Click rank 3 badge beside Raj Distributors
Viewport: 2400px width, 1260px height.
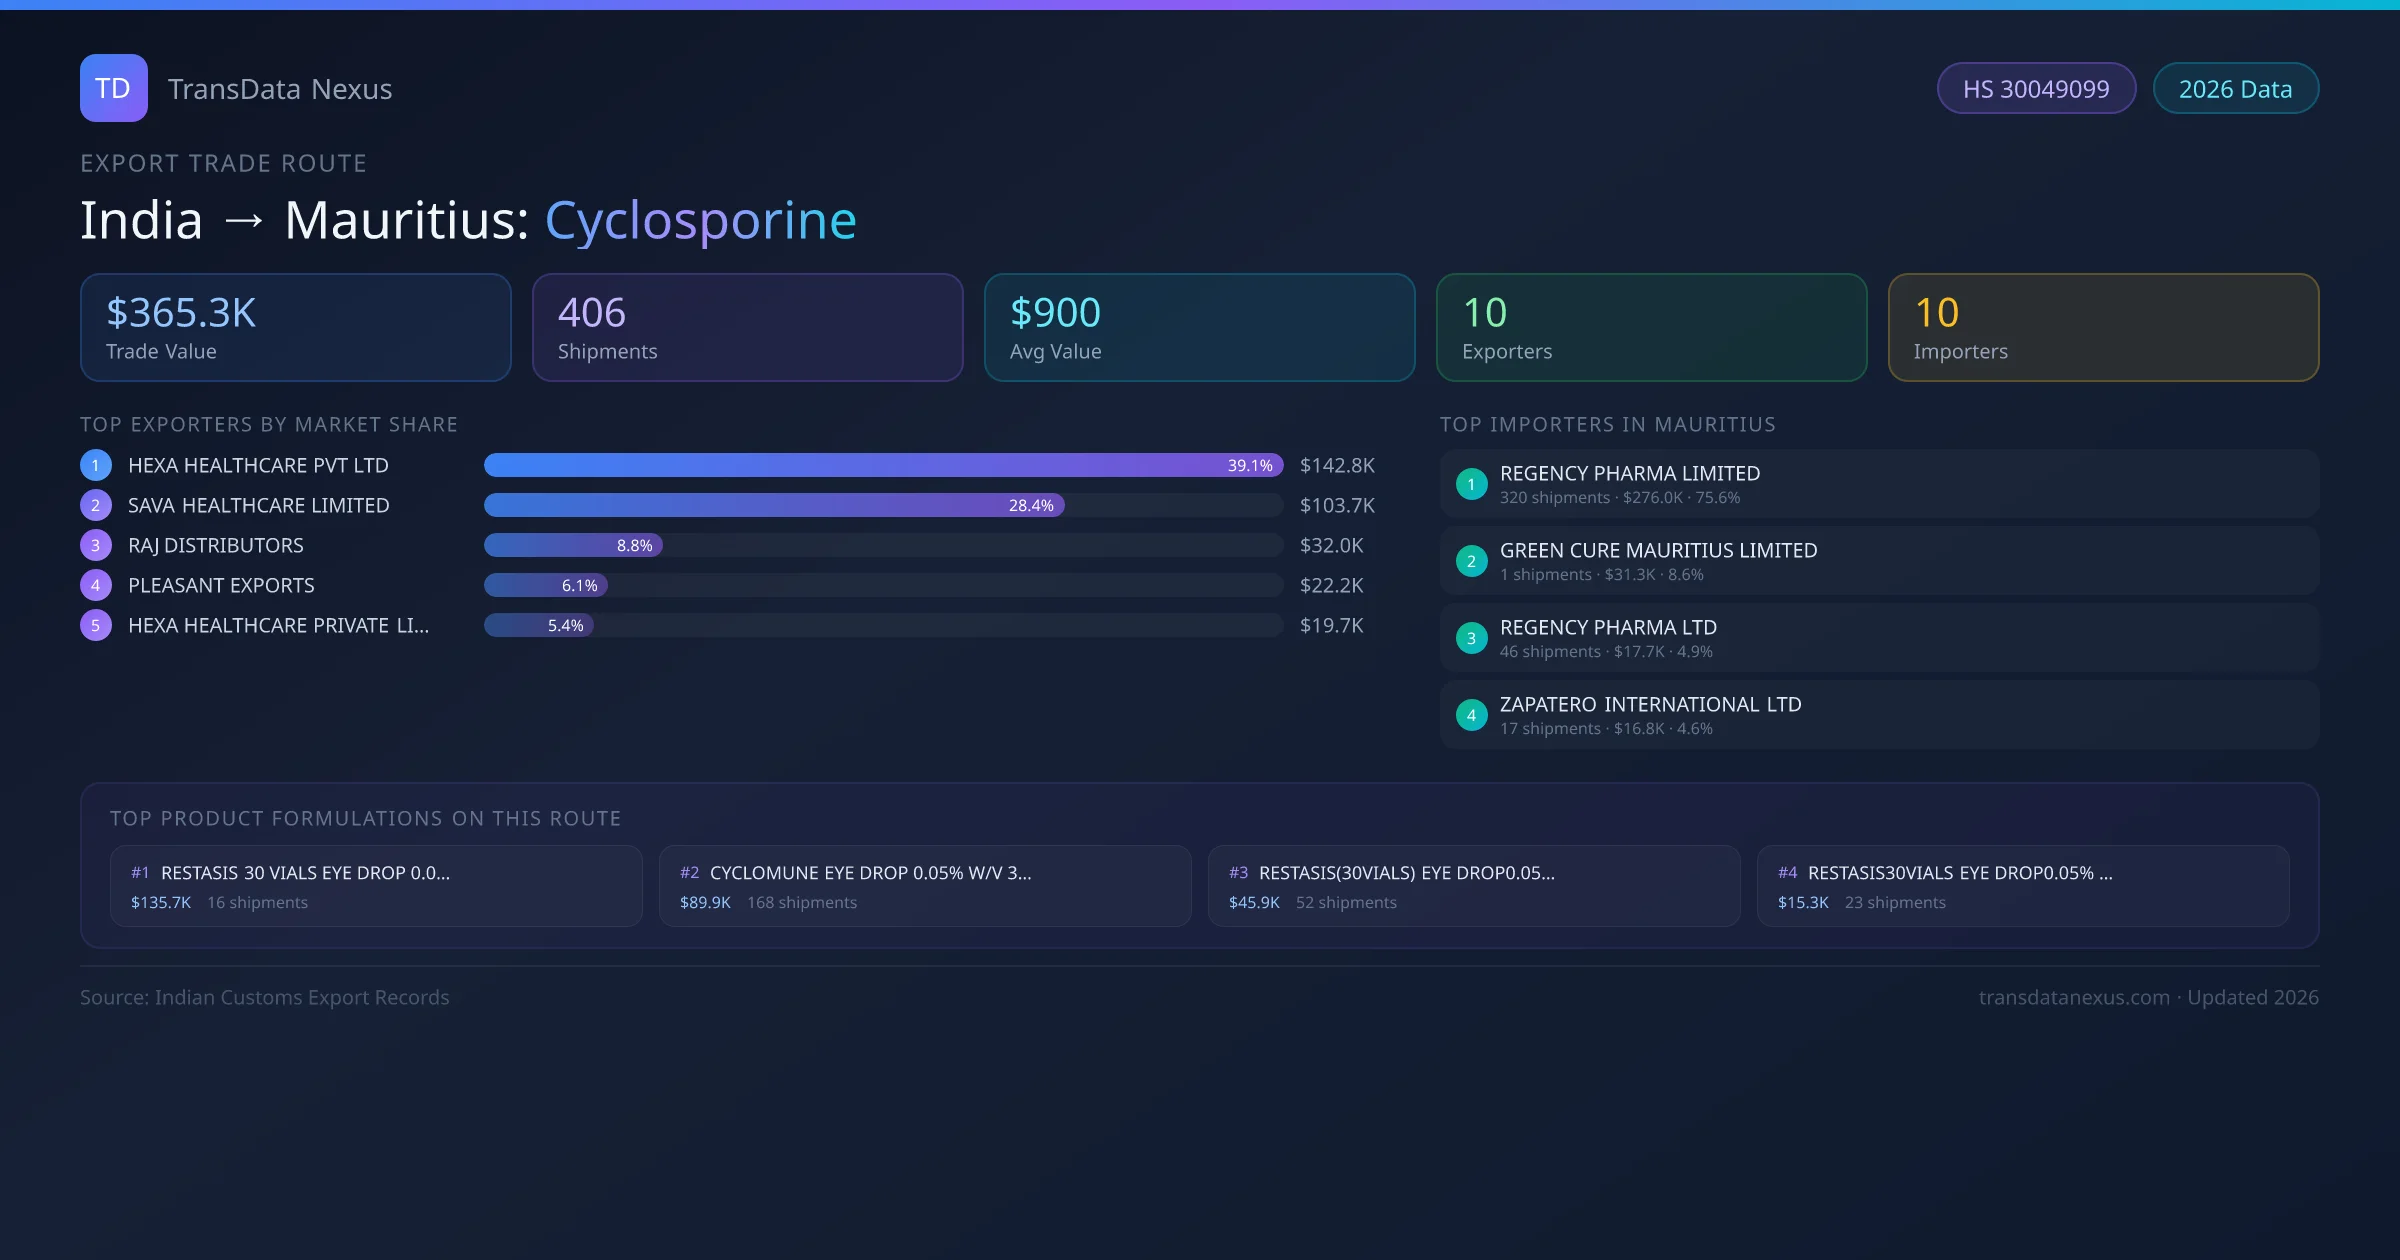tap(95, 545)
